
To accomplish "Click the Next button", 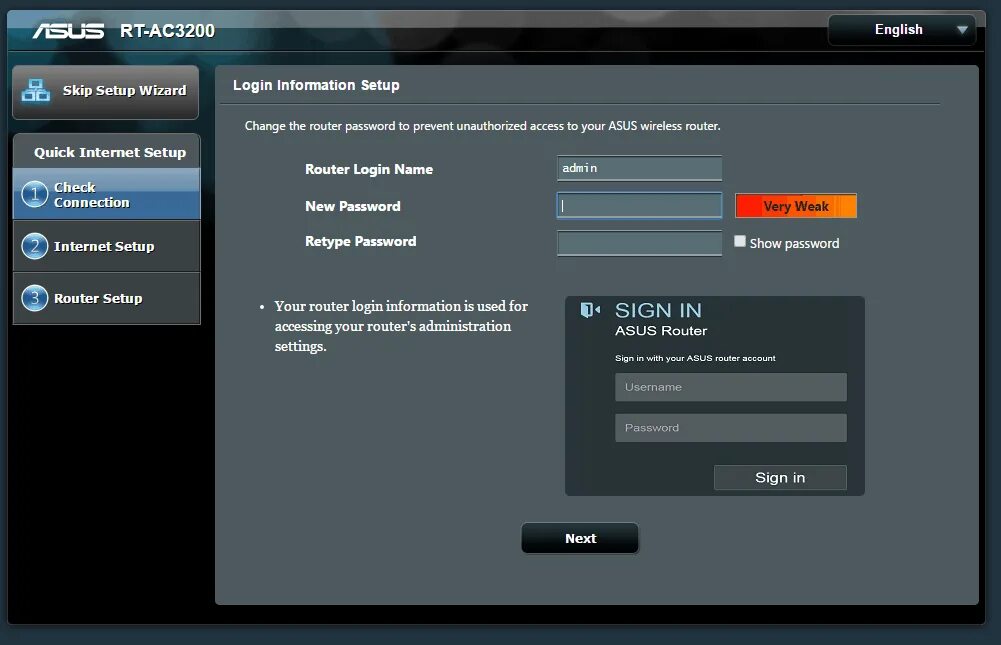I will coord(580,538).
